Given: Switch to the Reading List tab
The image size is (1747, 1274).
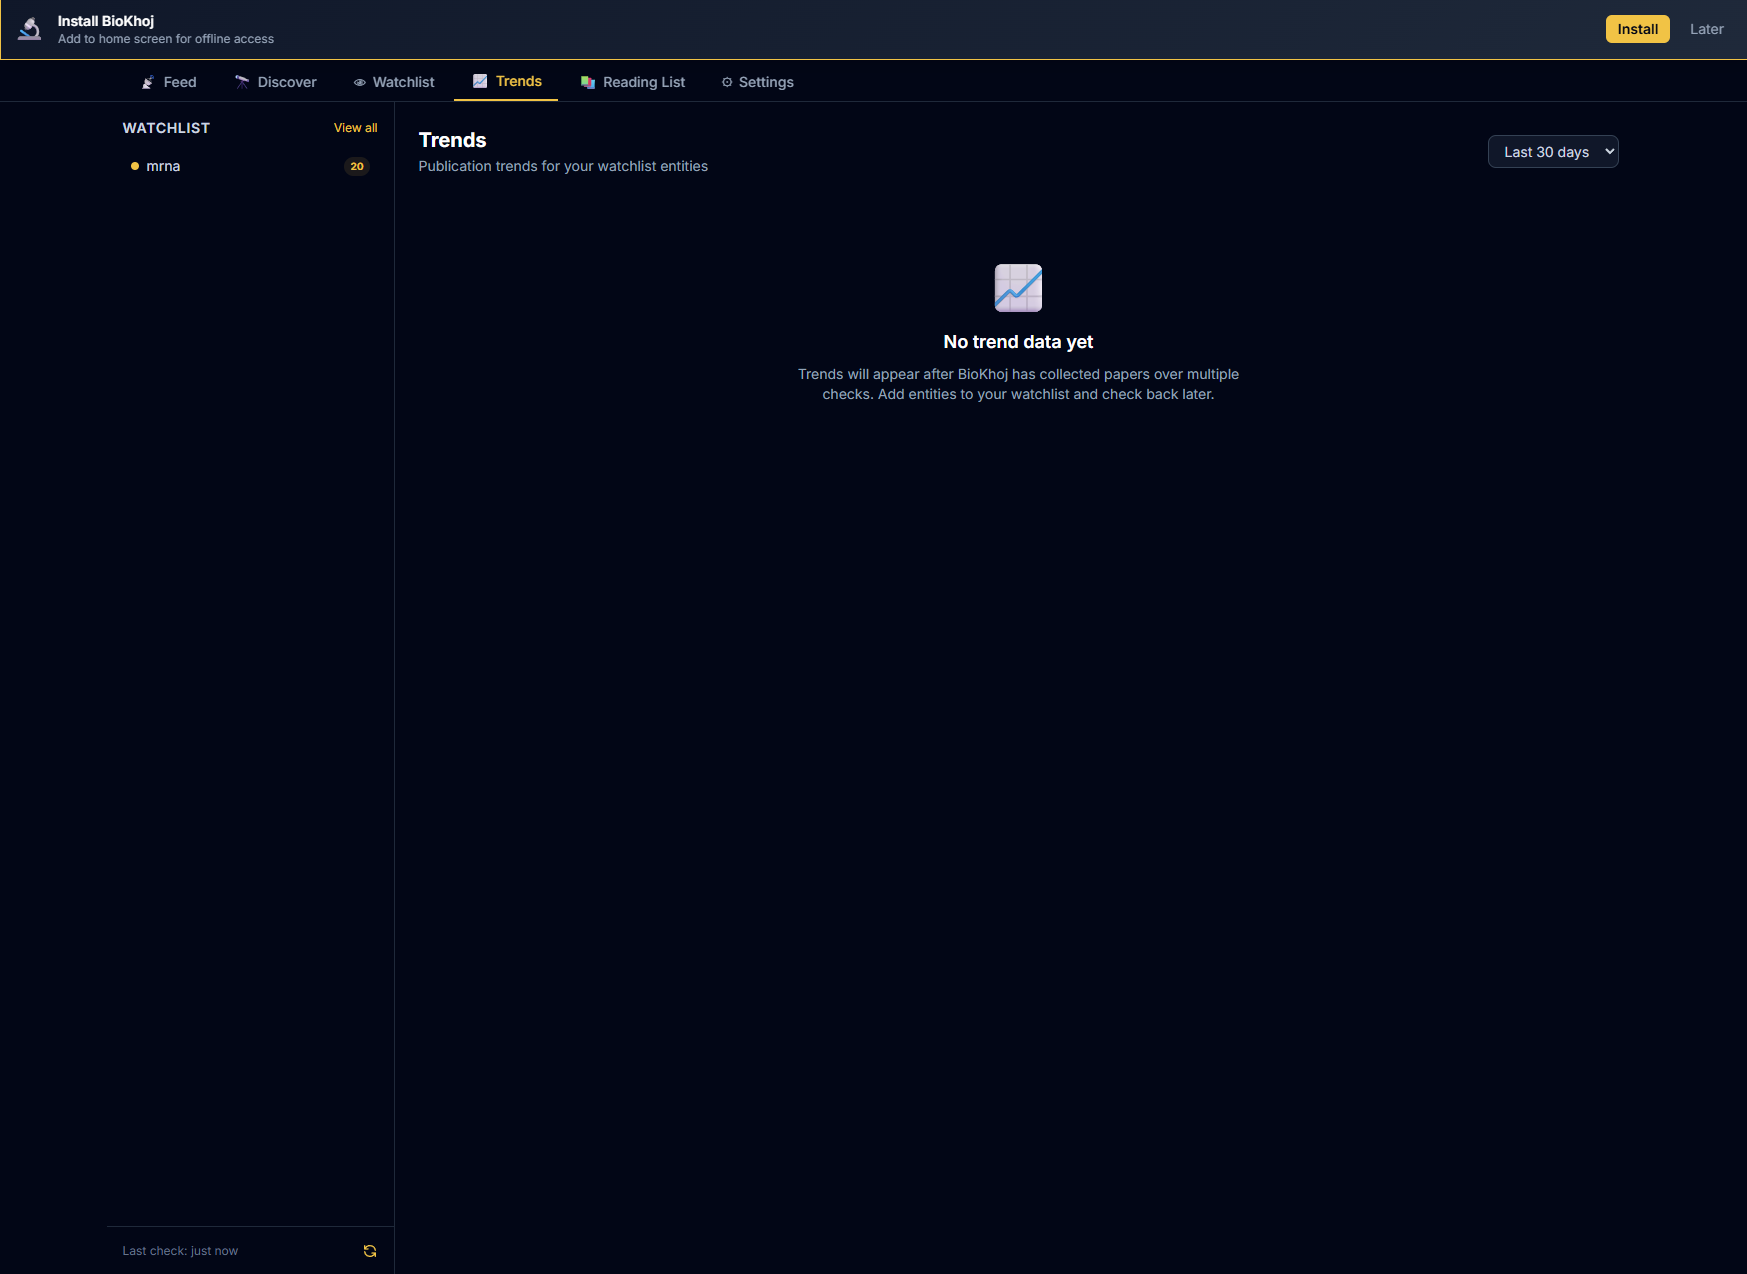Looking at the screenshot, I should [x=644, y=82].
